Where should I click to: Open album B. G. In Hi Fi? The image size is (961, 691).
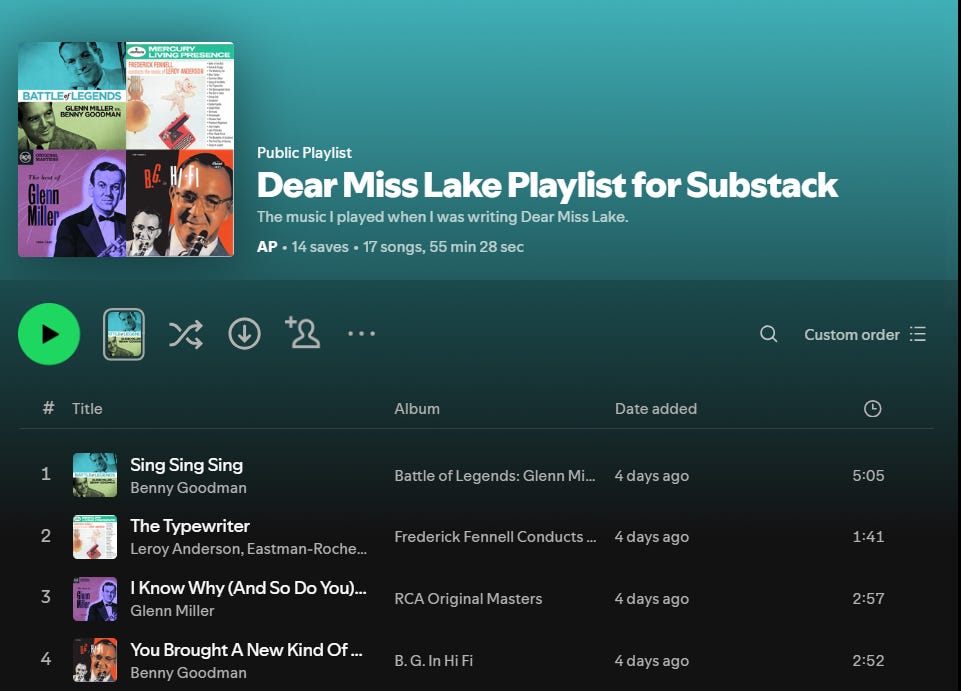click(x=433, y=661)
